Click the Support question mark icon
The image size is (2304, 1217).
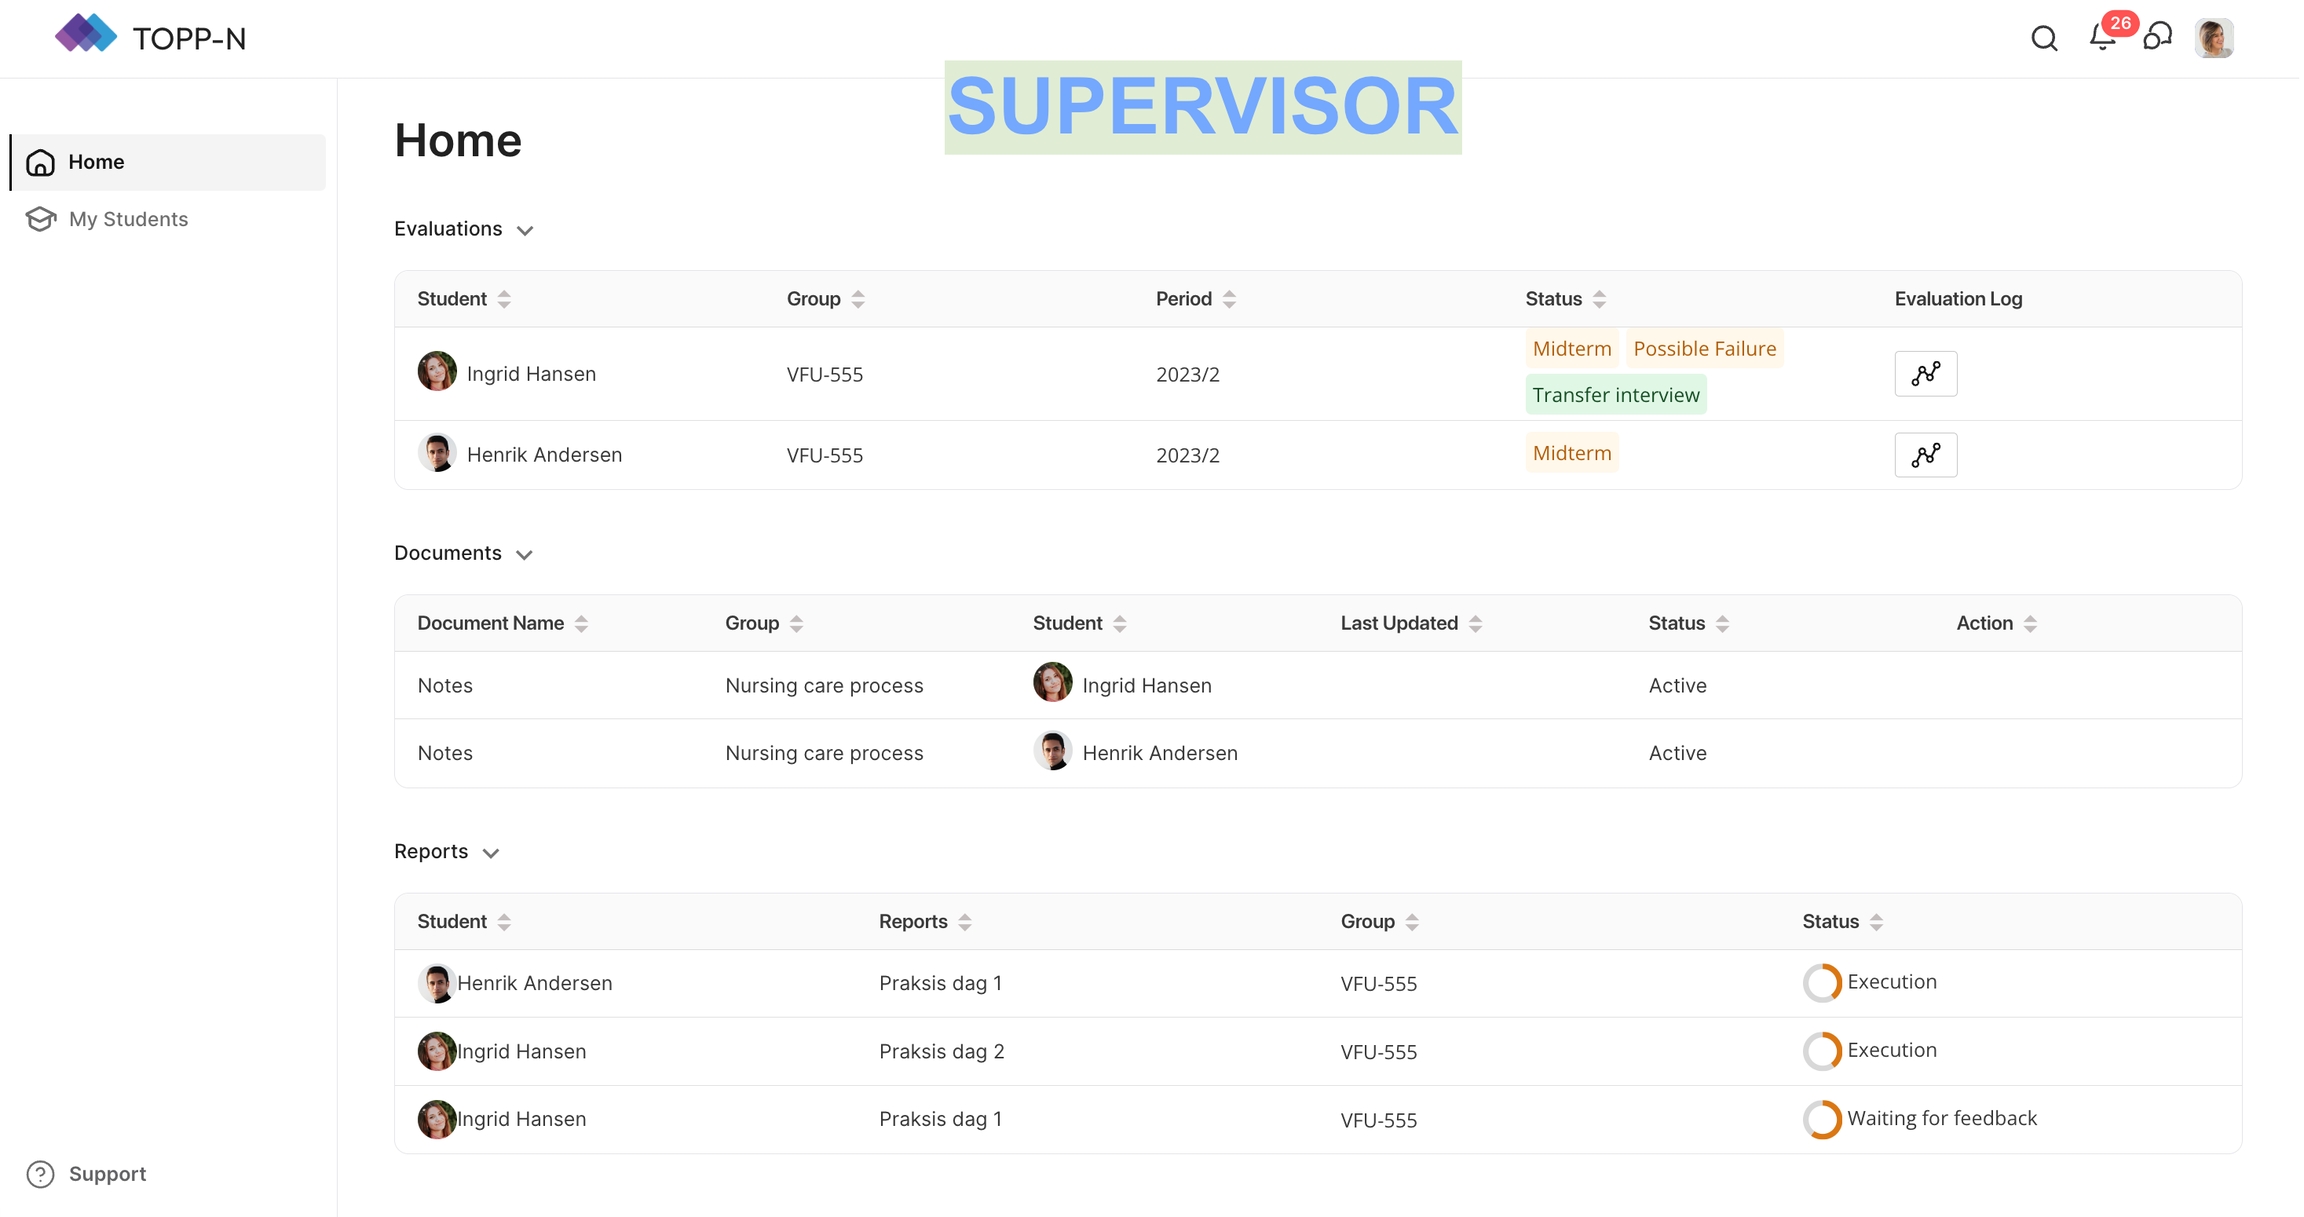coord(40,1174)
